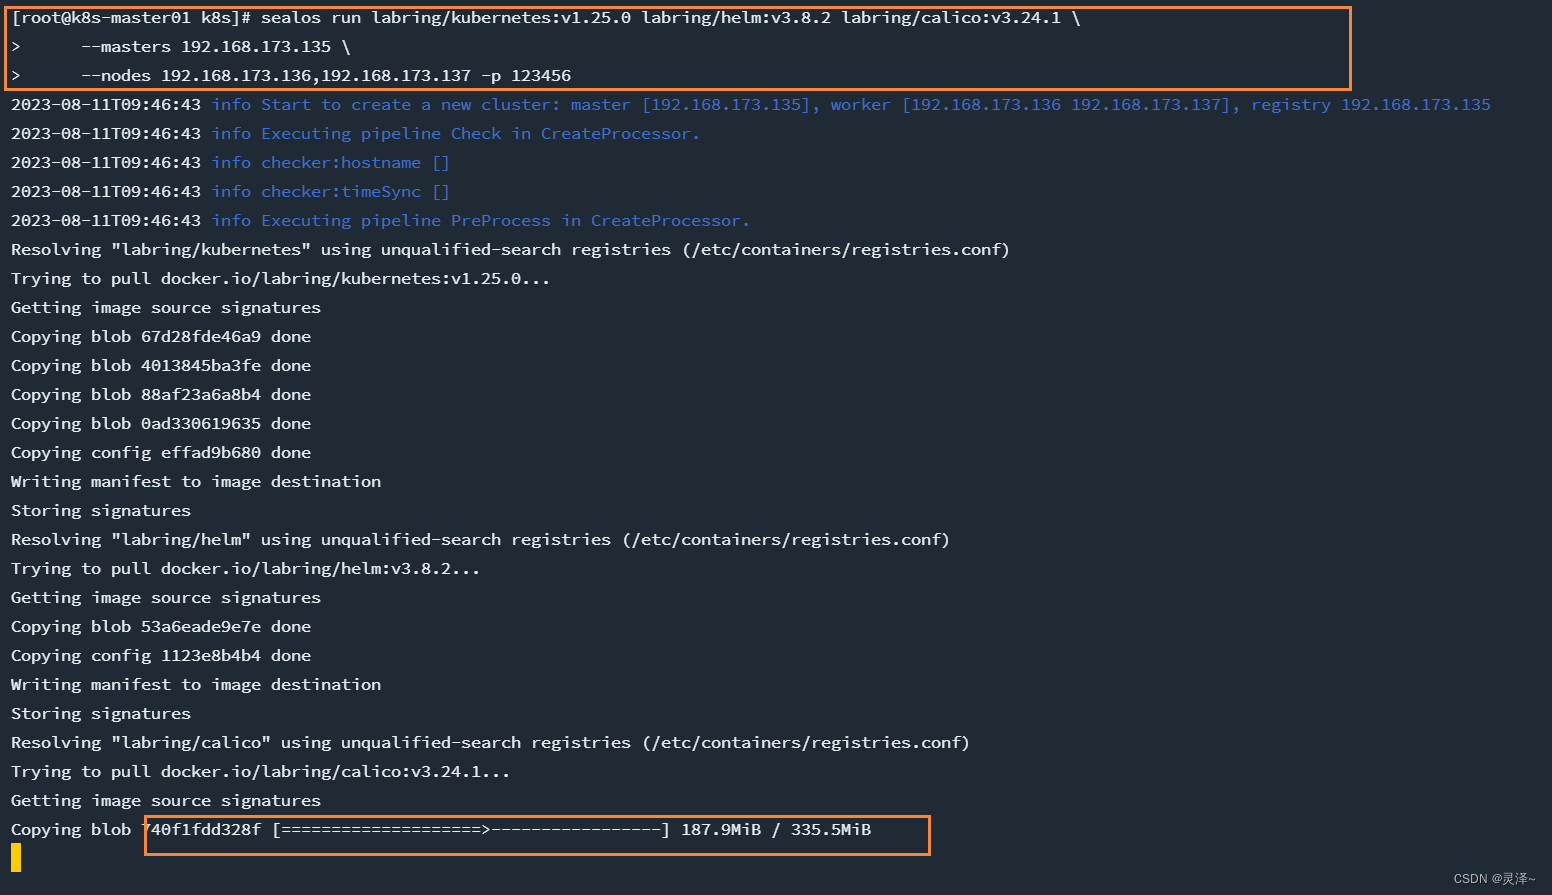Click 'Trying to pull docker.io/labring/calico:v3.24.1' line
The width and height of the screenshot is (1552, 895).
coord(260,772)
